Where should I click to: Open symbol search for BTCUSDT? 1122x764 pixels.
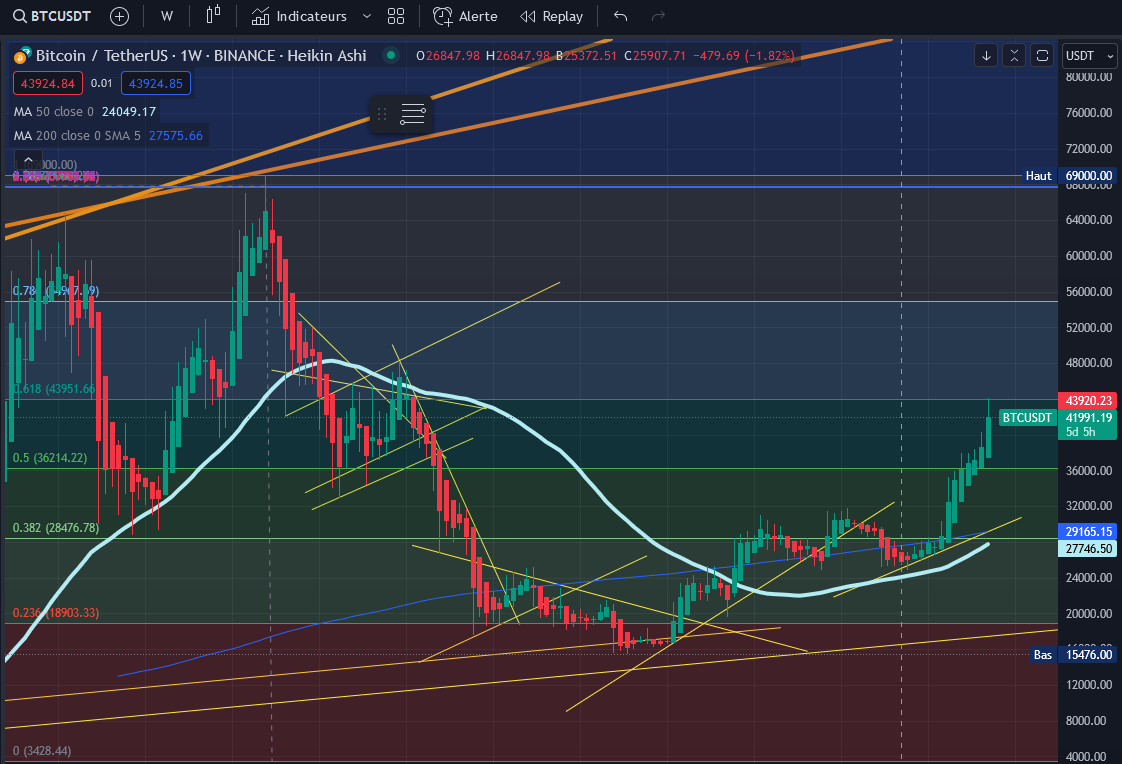click(x=52, y=16)
